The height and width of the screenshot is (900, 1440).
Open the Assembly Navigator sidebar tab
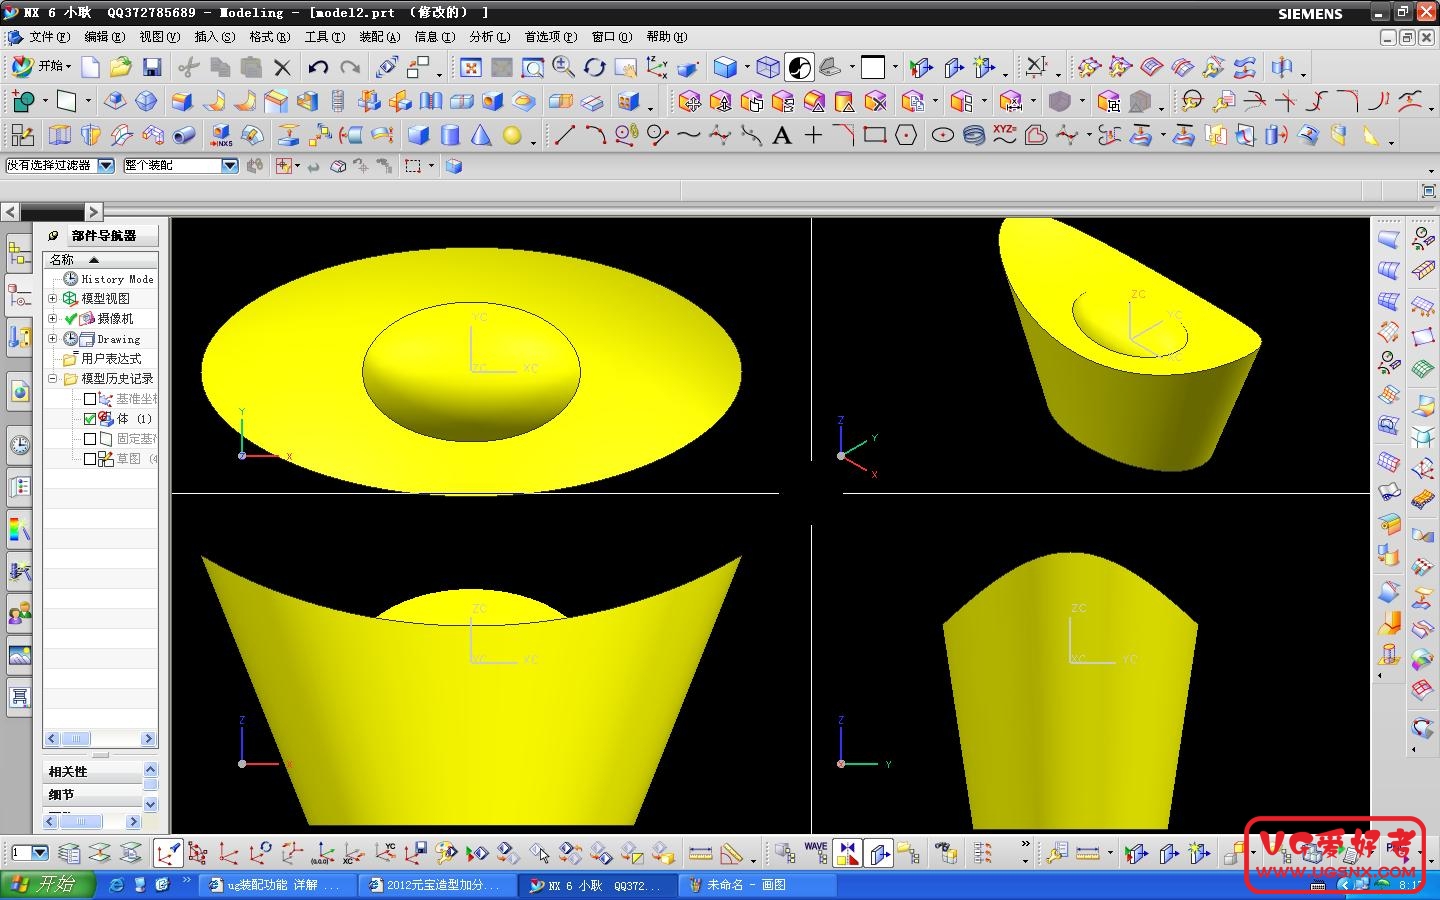pos(19,253)
